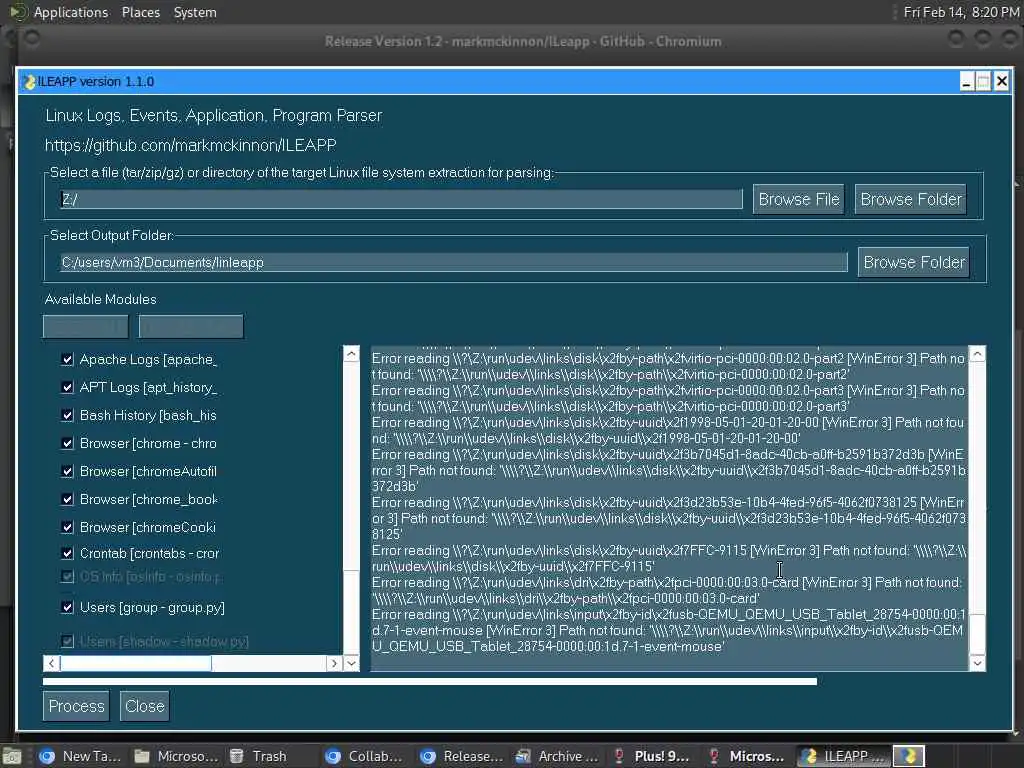This screenshot has width=1024, height=768.
Task: Start parsing with the Process button
Action: pyautogui.click(x=76, y=706)
